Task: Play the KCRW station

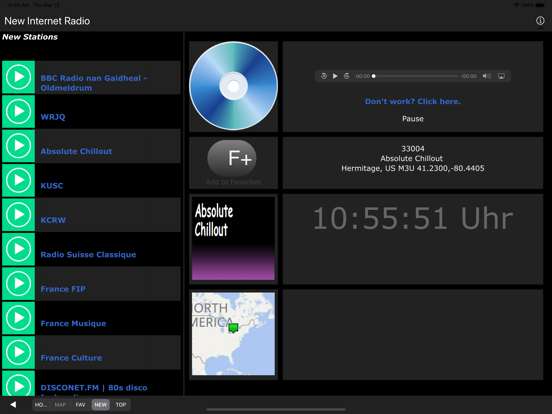Action: point(18,215)
